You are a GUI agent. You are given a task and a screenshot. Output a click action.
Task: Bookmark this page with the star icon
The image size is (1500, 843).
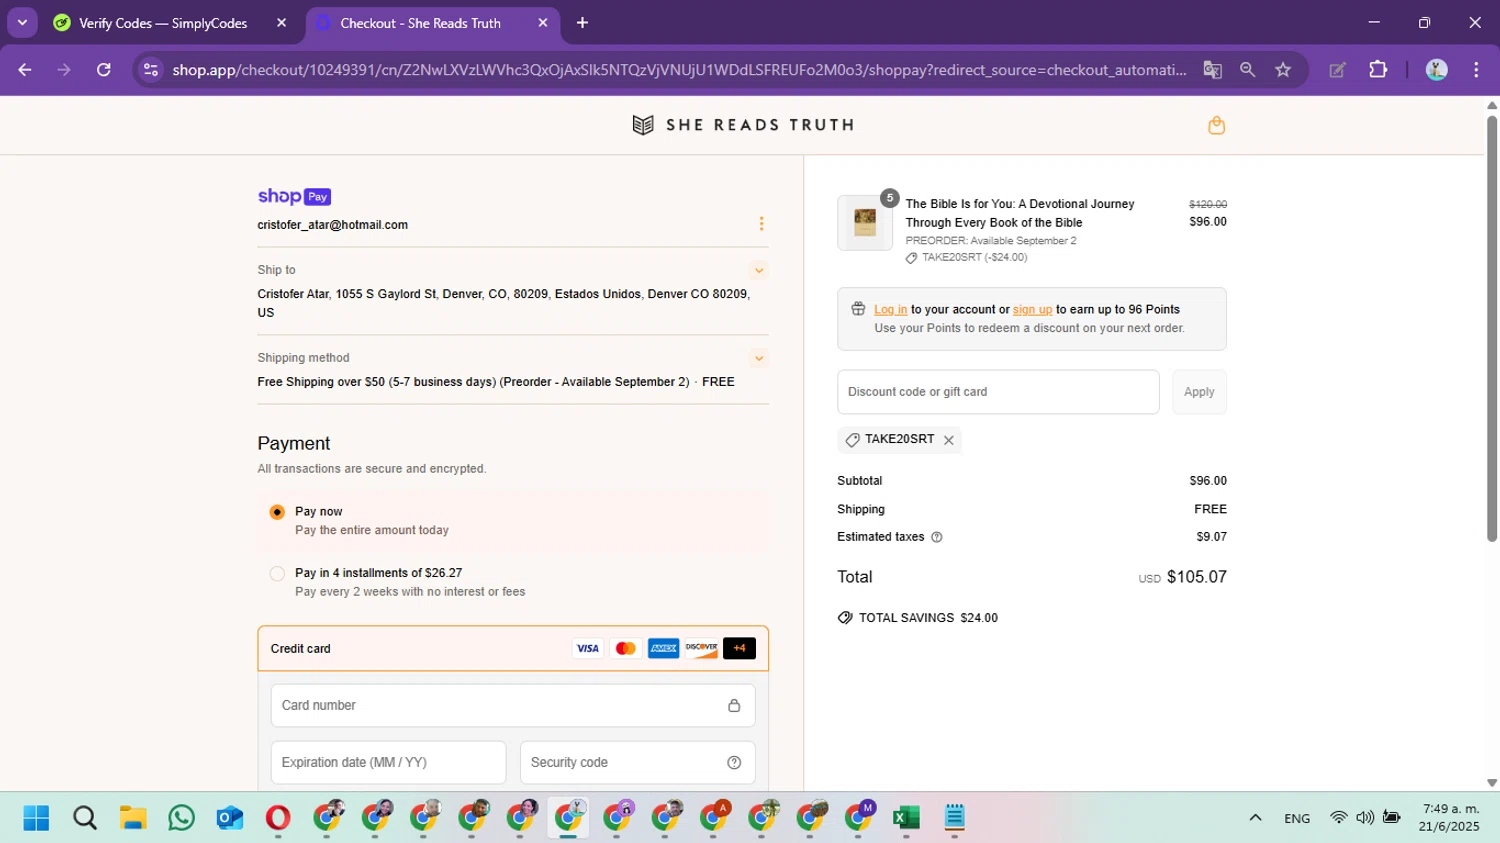click(1283, 70)
